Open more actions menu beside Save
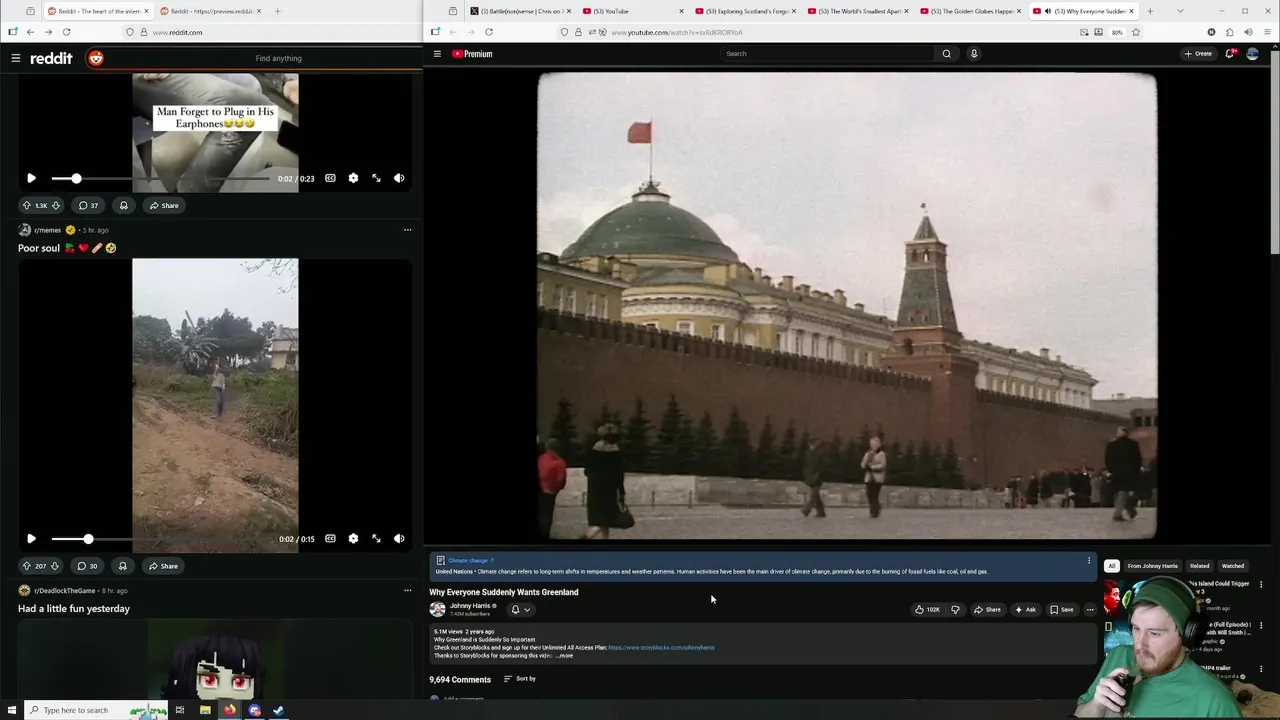The width and height of the screenshot is (1280, 720). (x=1090, y=610)
